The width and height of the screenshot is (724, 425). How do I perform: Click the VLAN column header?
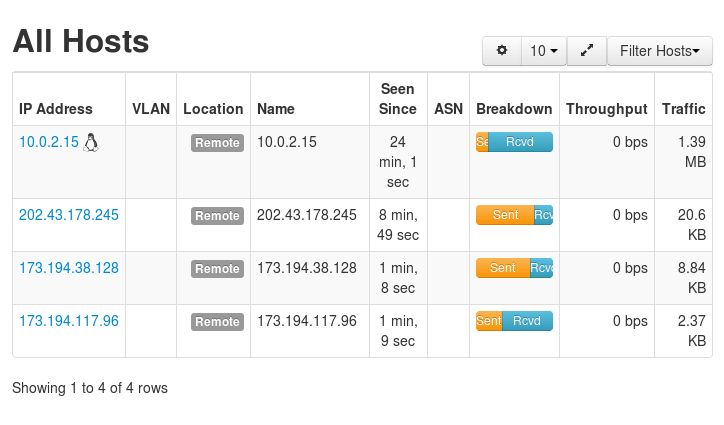[x=151, y=109]
